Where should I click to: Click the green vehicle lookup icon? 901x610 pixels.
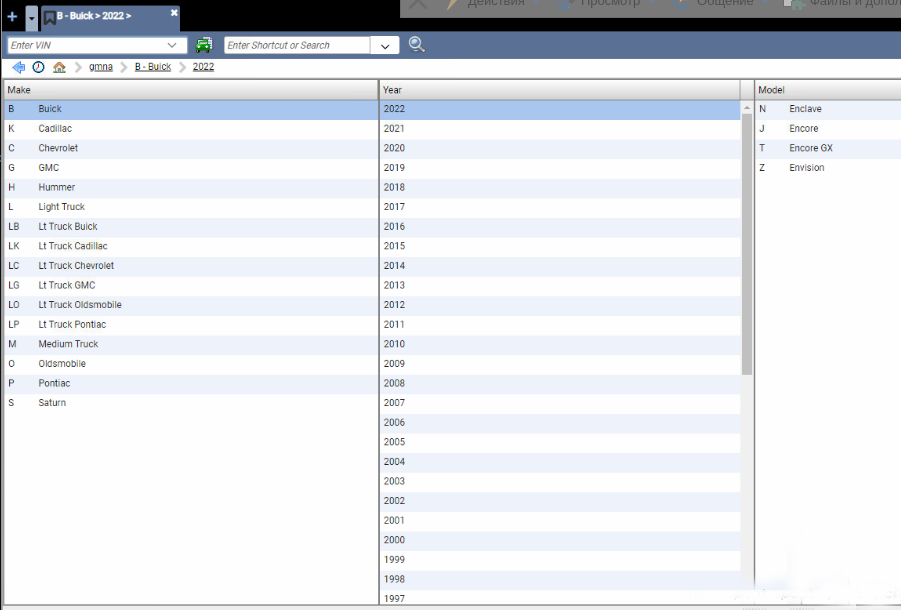click(x=204, y=45)
